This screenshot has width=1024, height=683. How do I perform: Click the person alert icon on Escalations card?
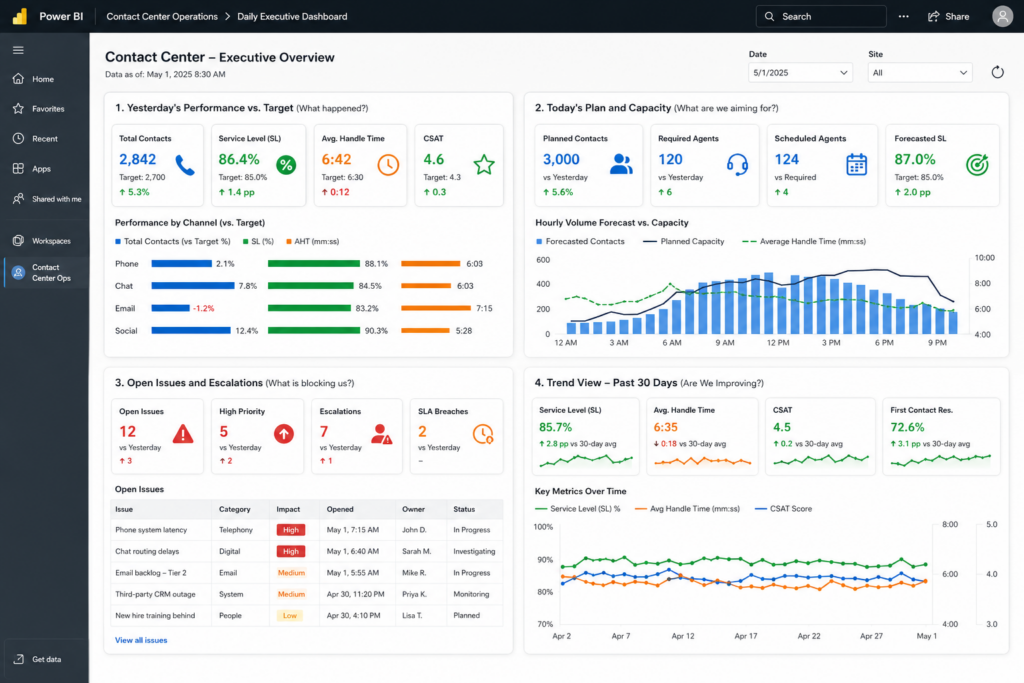(381, 434)
